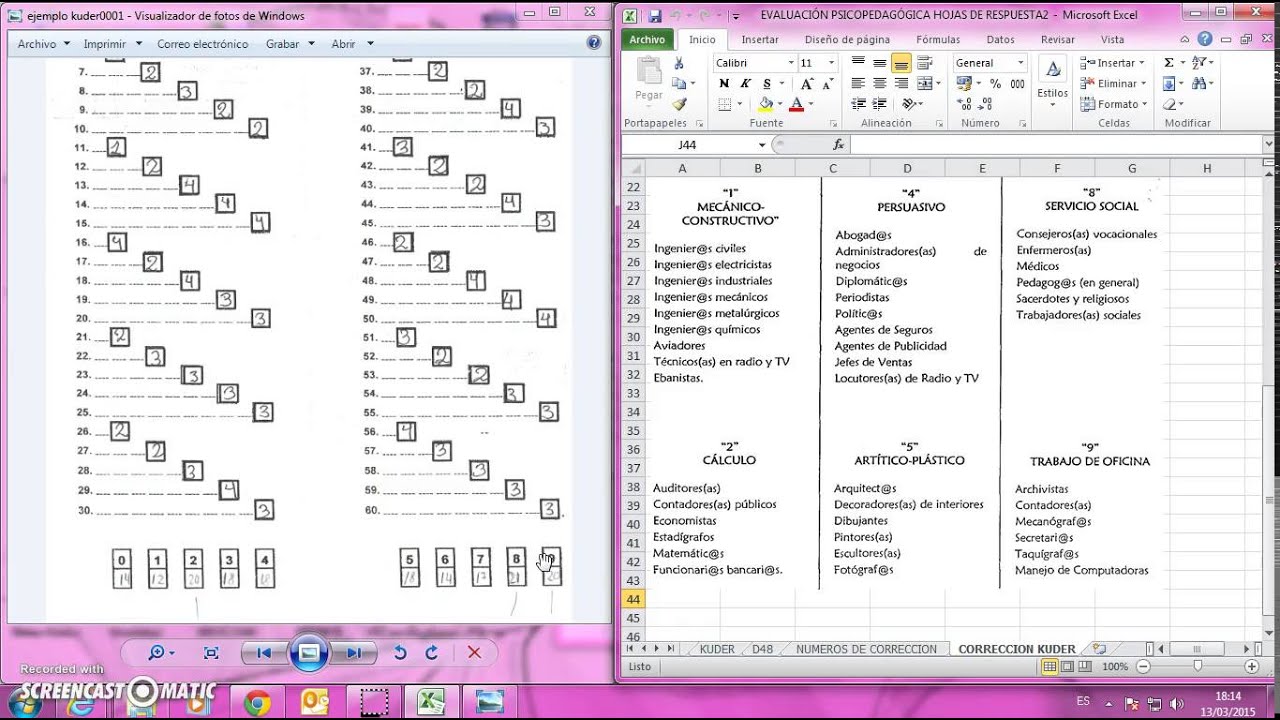This screenshot has width=1280, height=720.
Task: Go to next photo in viewer
Action: tap(353, 653)
